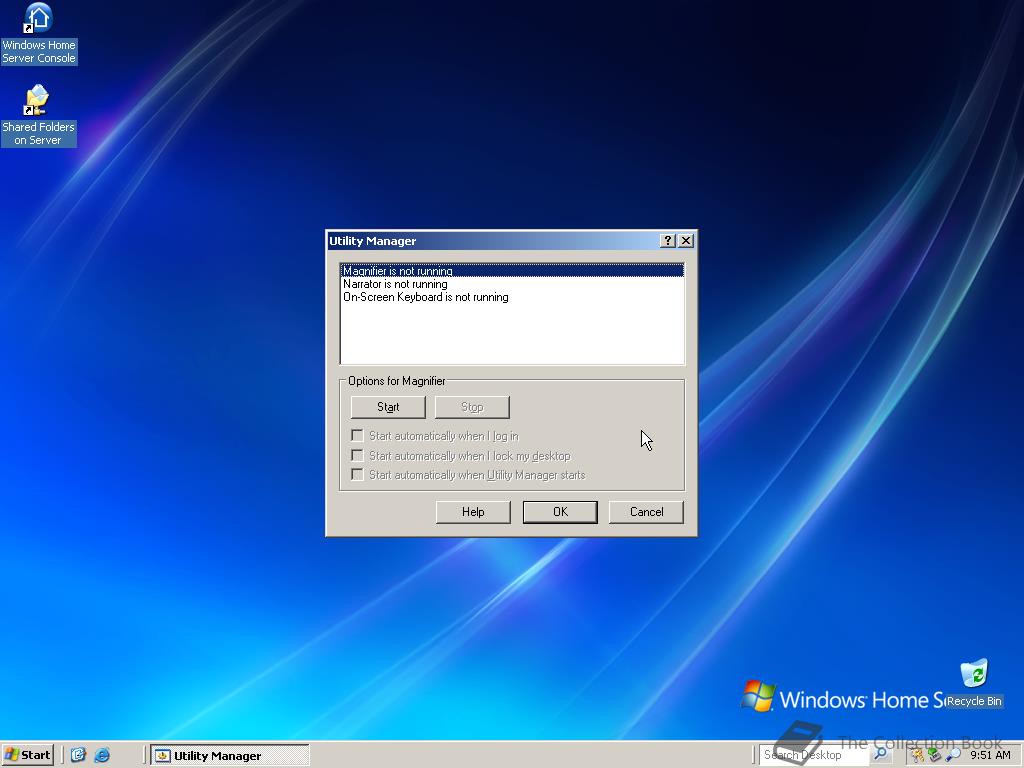
Task: Open Help in Utility Manager
Action: click(473, 512)
